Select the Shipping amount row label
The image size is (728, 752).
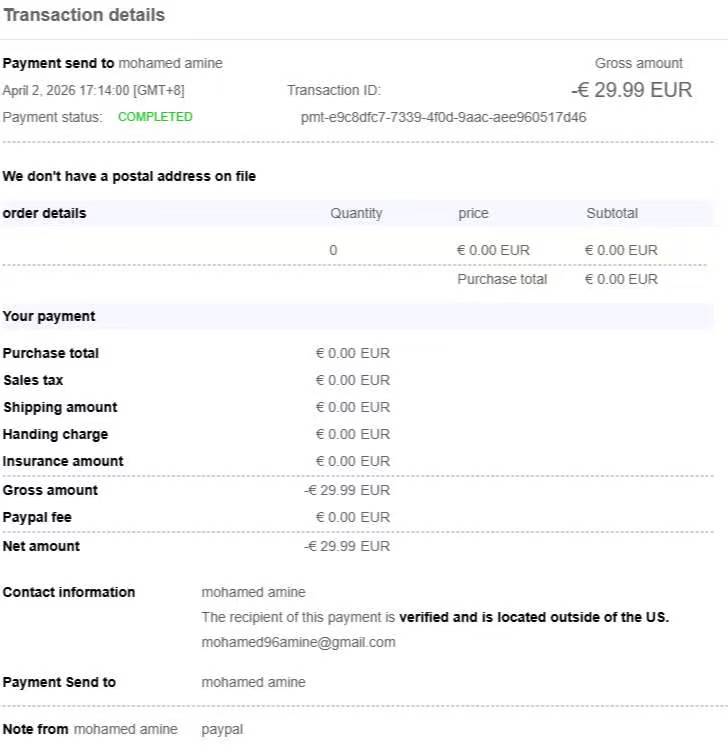(60, 407)
